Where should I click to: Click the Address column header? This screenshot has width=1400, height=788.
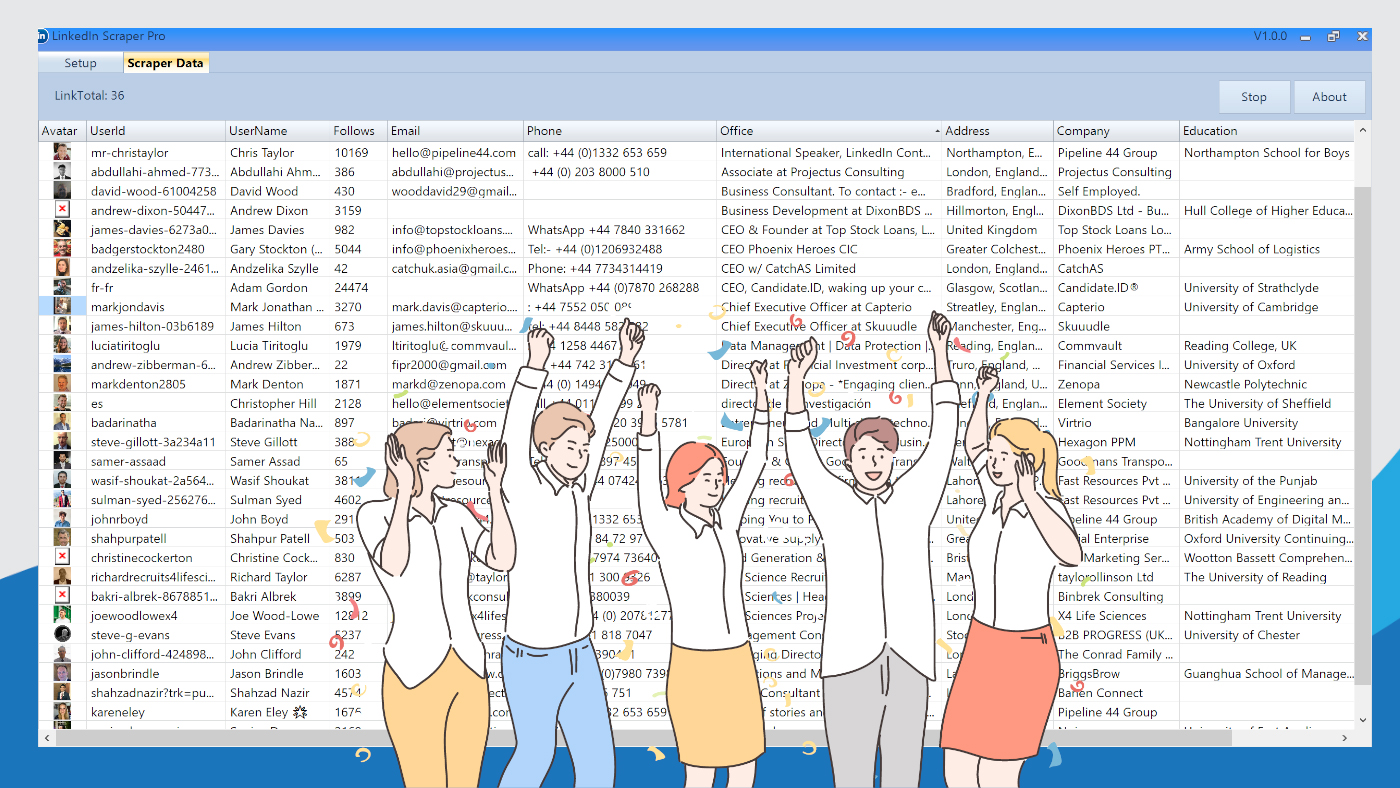[997, 131]
